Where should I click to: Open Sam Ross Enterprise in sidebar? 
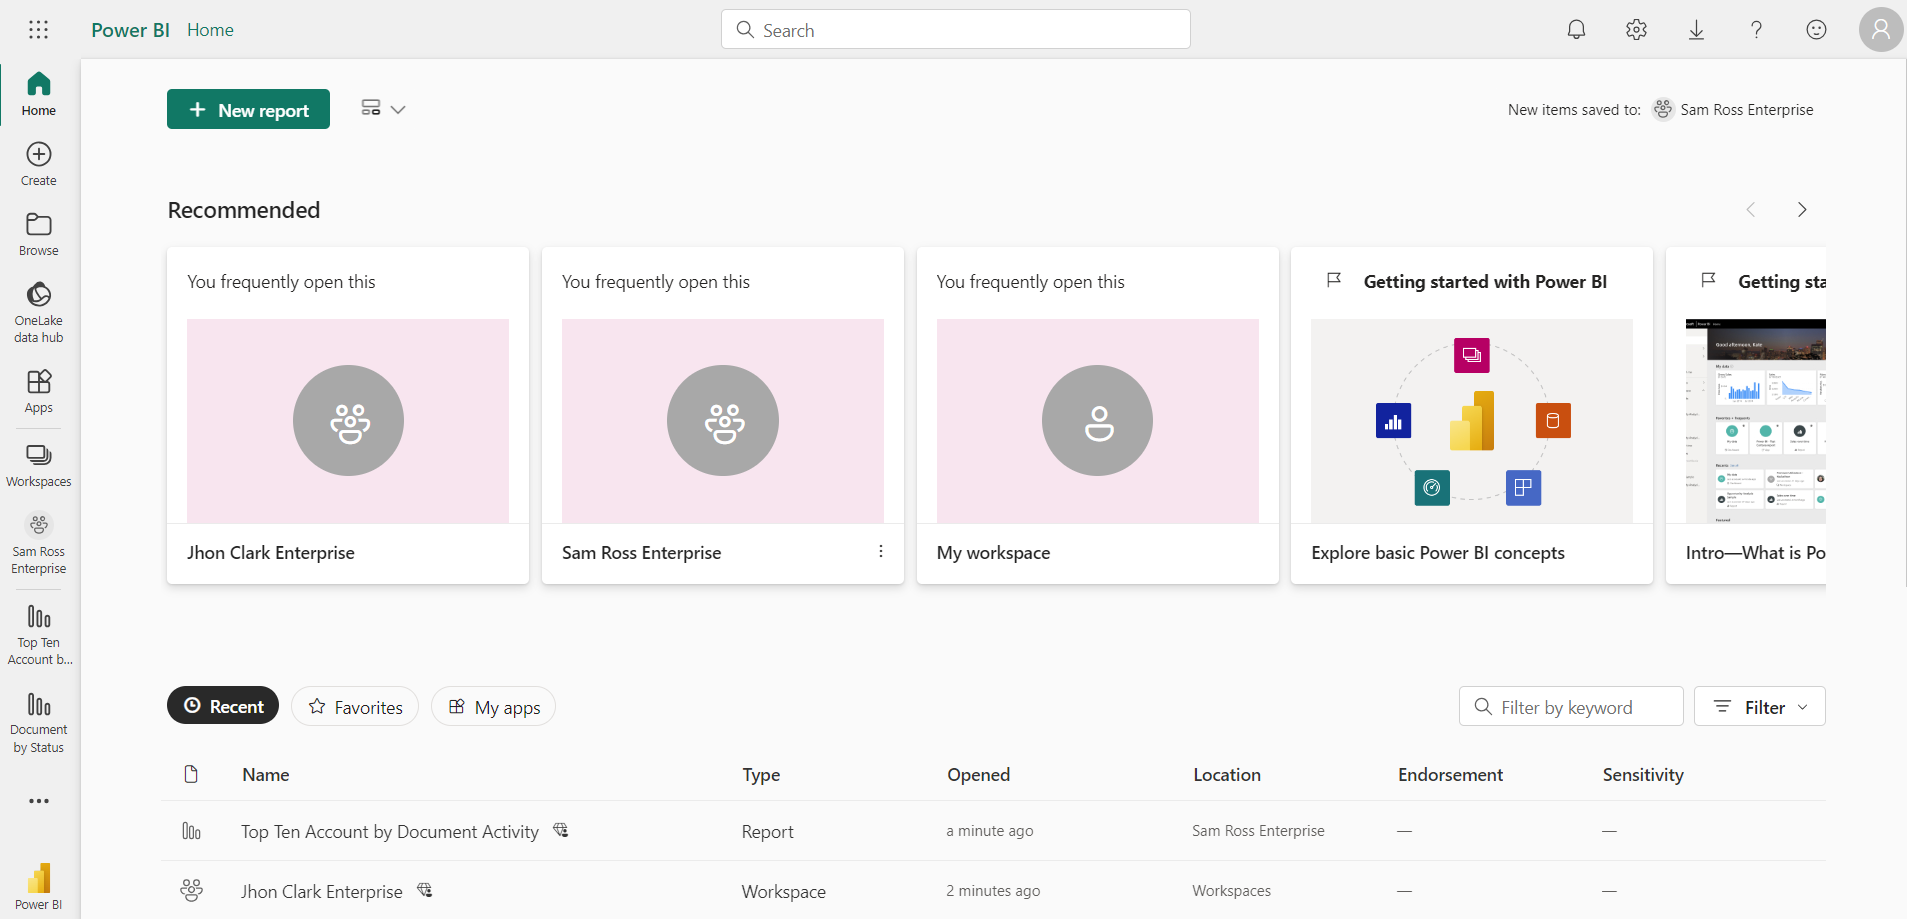39,544
